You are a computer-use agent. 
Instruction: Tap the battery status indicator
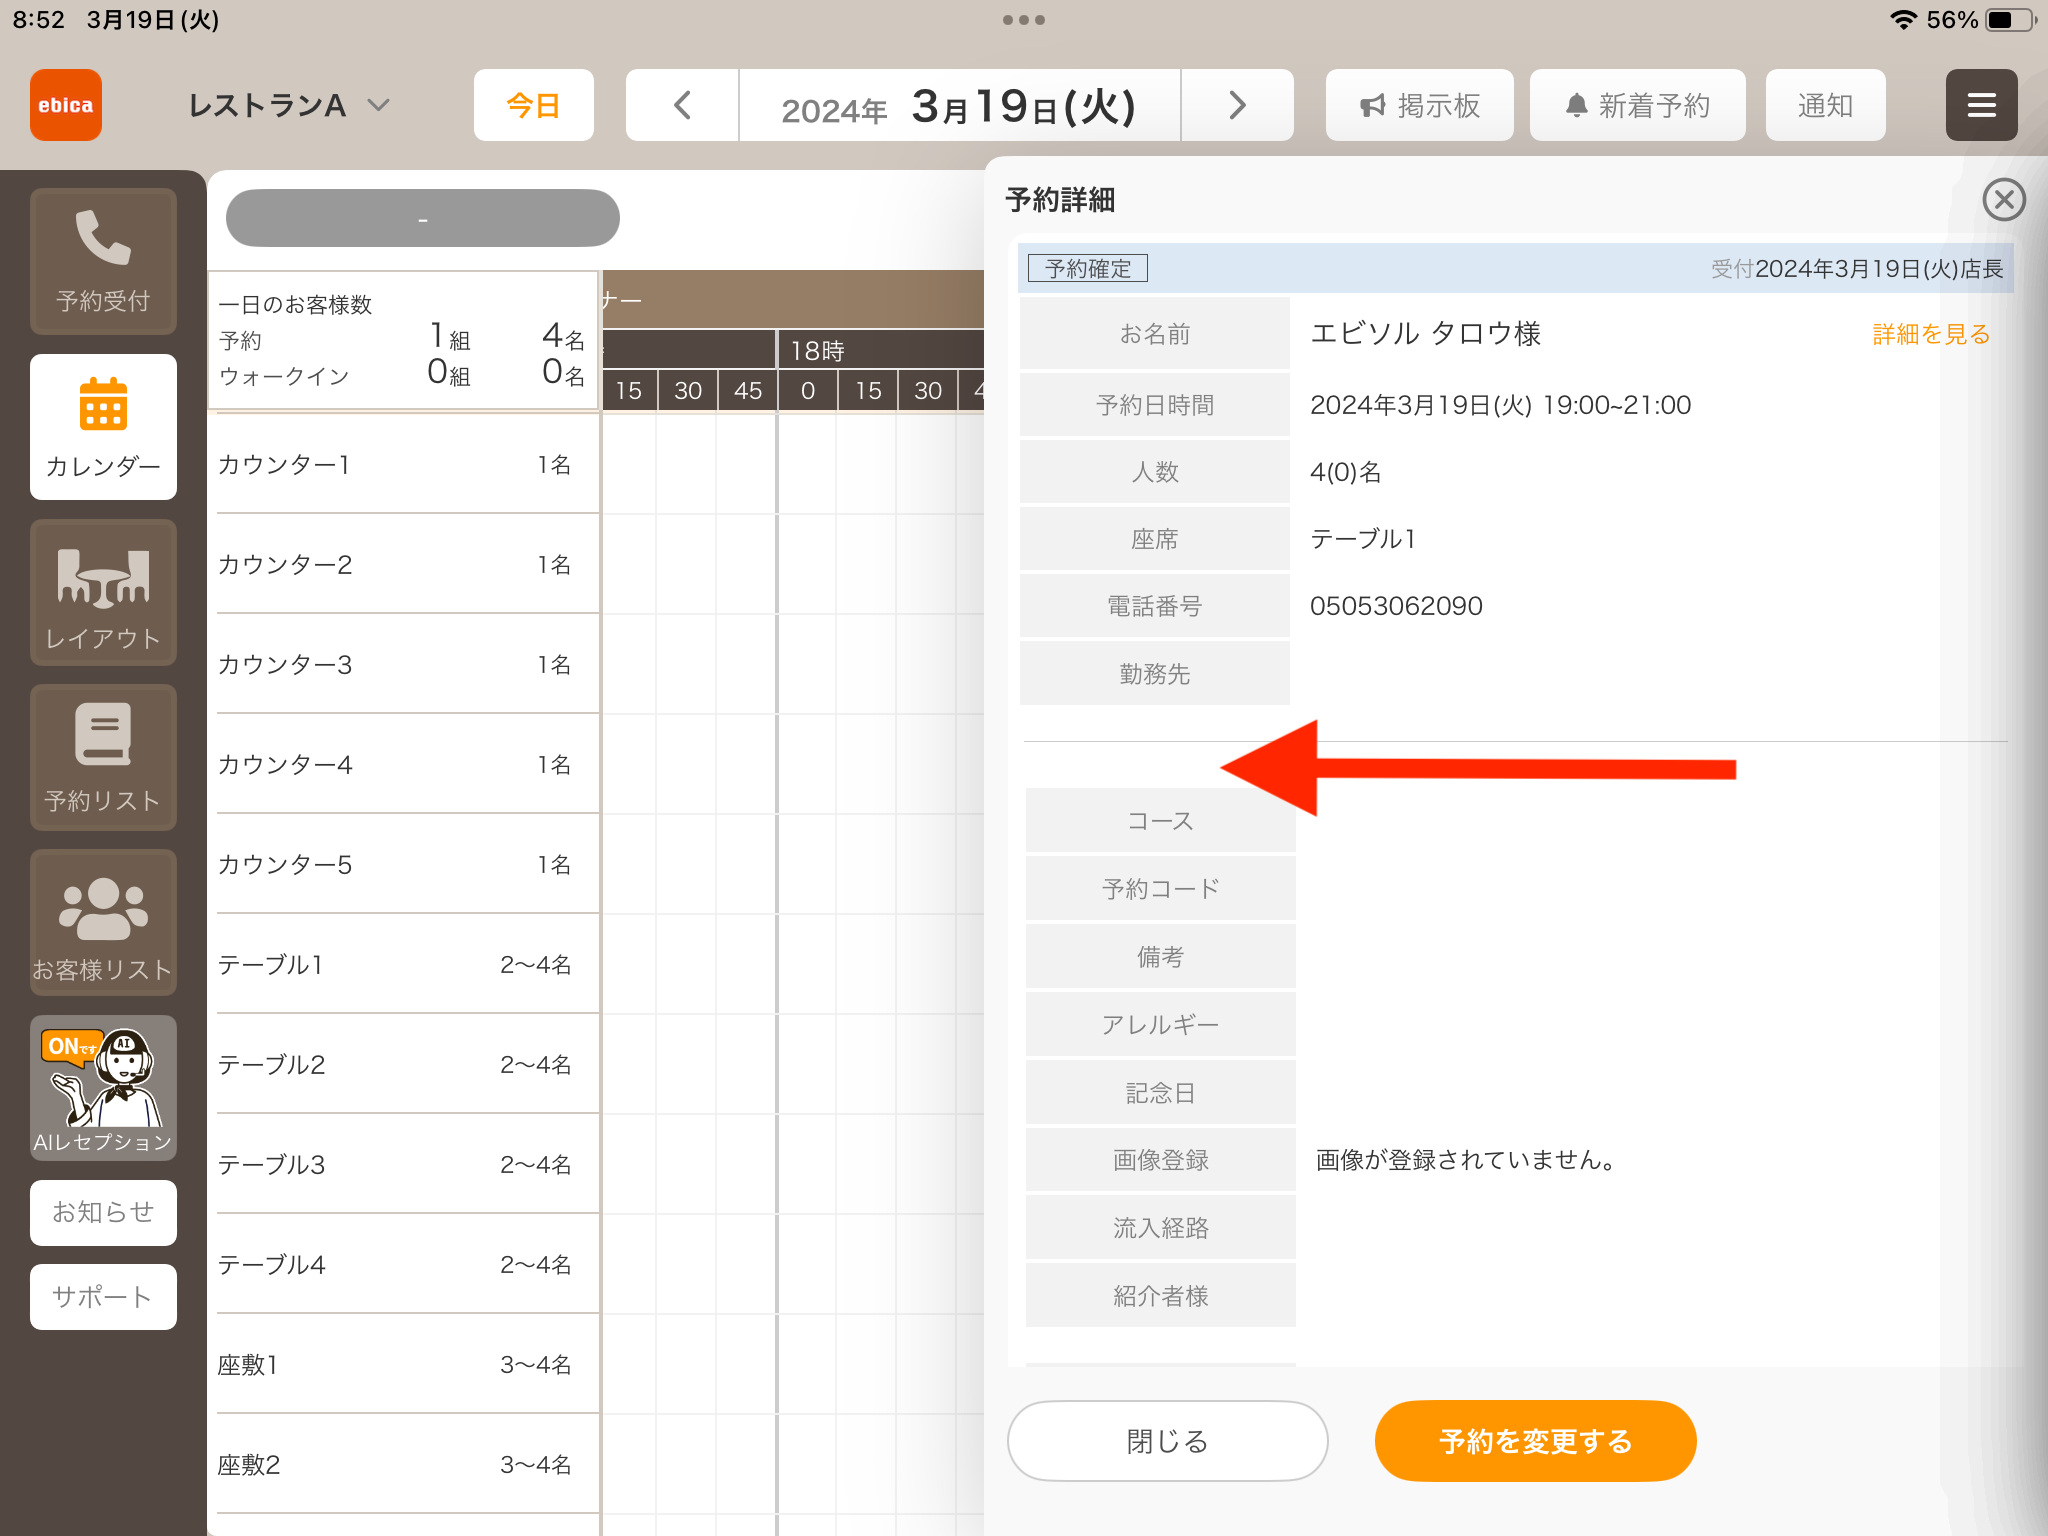[x=2010, y=20]
